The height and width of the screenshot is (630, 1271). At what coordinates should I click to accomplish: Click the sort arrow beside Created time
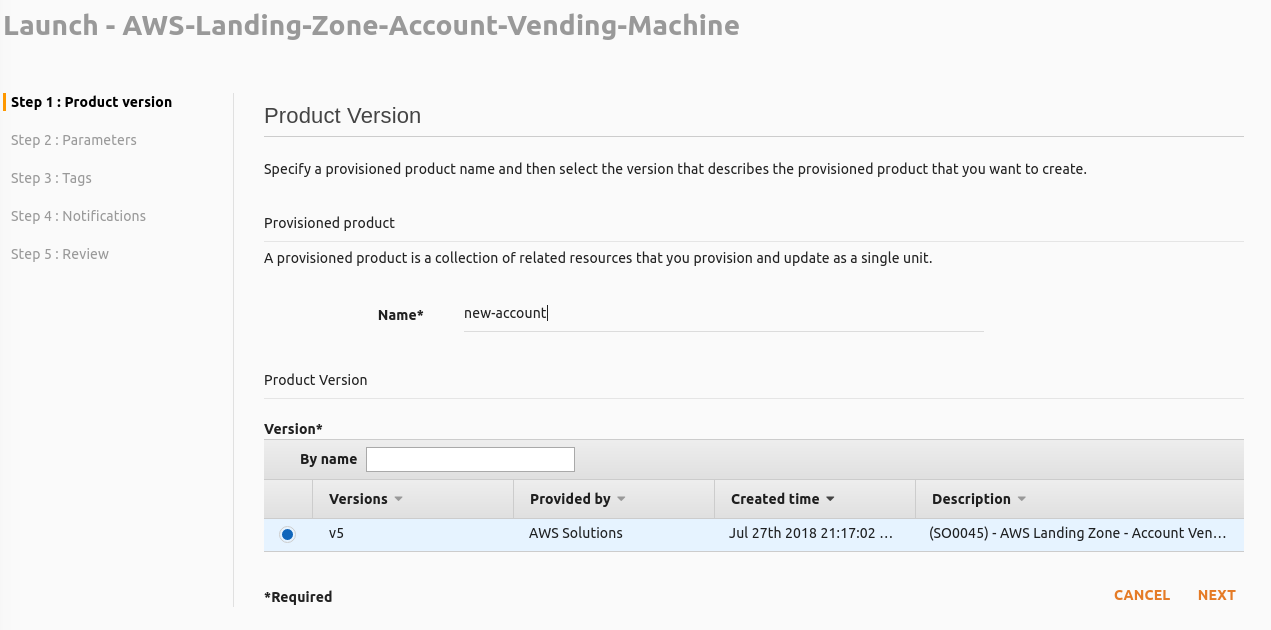(x=830, y=499)
